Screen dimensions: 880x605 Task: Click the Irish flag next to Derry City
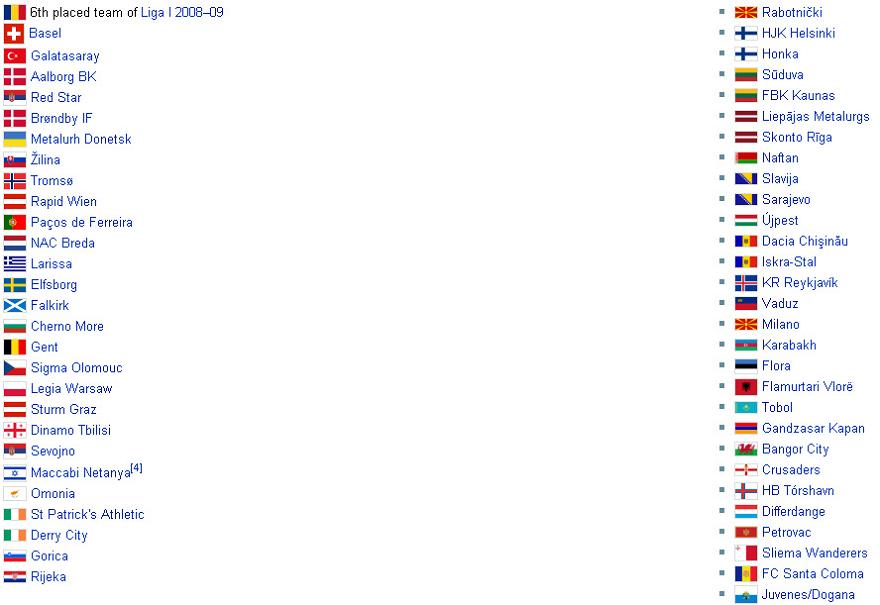(x=15, y=535)
